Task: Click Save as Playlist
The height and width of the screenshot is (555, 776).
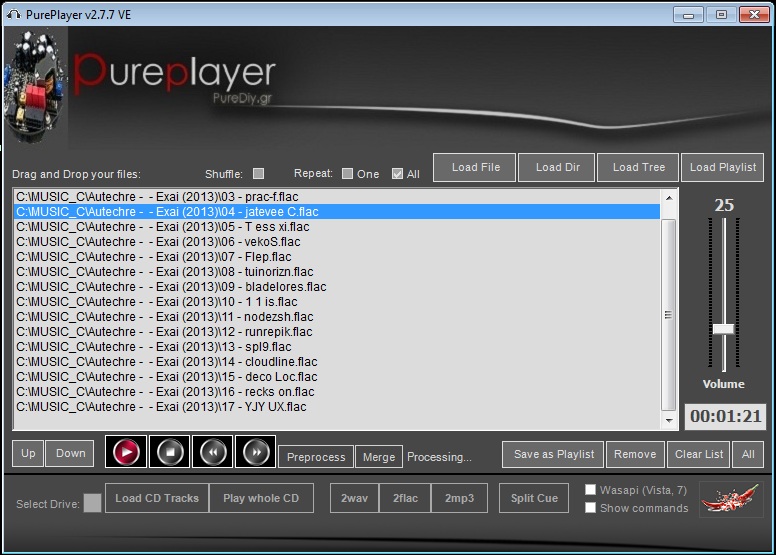Action: (x=553, y=454)
